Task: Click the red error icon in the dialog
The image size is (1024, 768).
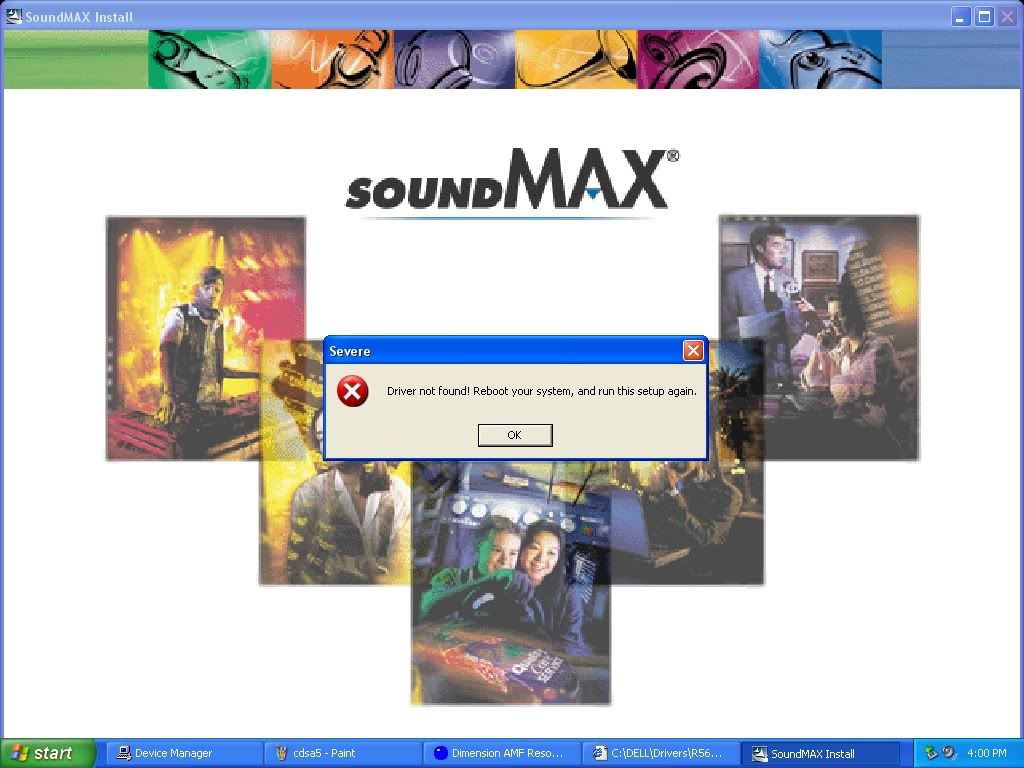Action: 352,391
